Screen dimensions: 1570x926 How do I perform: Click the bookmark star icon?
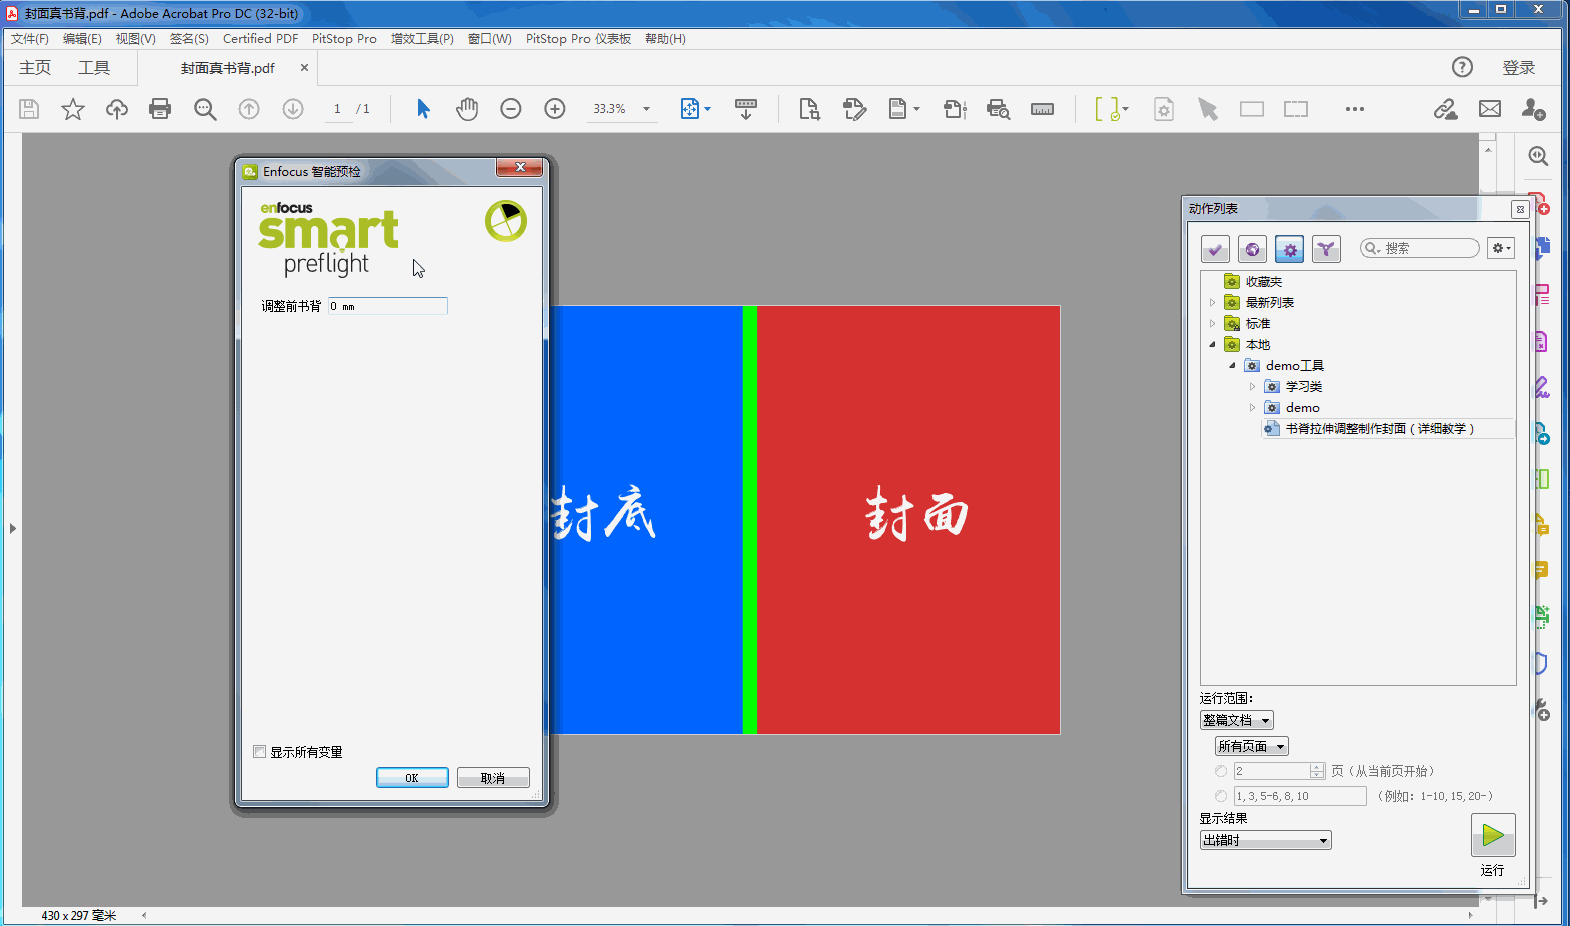(73, 109)
